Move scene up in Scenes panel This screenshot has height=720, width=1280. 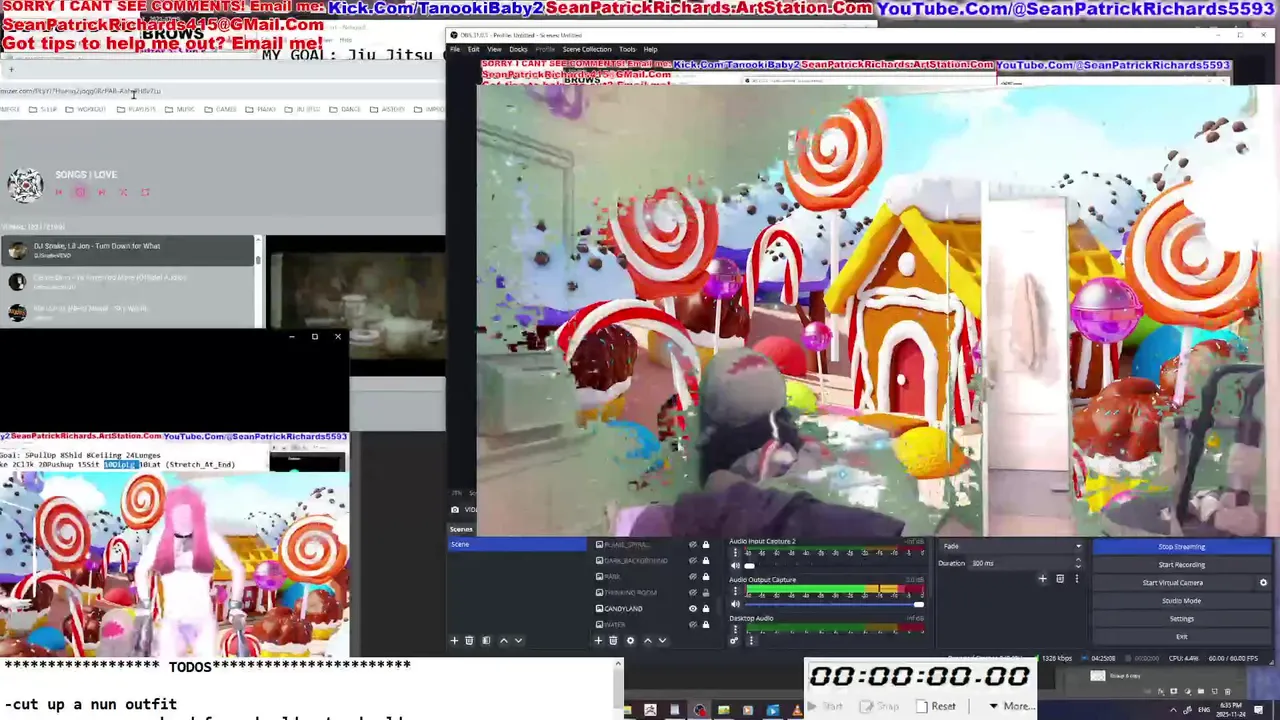coord(503,640)
